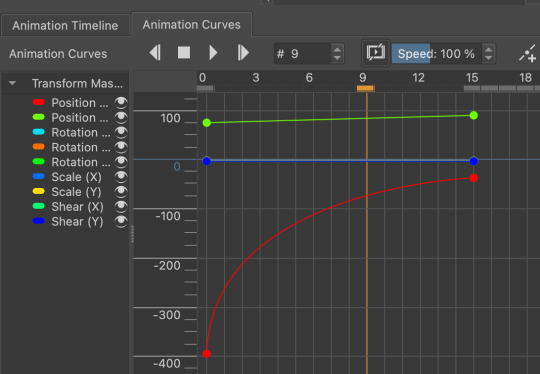The height and width of the screenshot is (374, 540).
Task: Toggle visibility of Scale (X) curve
Action: 121,176
